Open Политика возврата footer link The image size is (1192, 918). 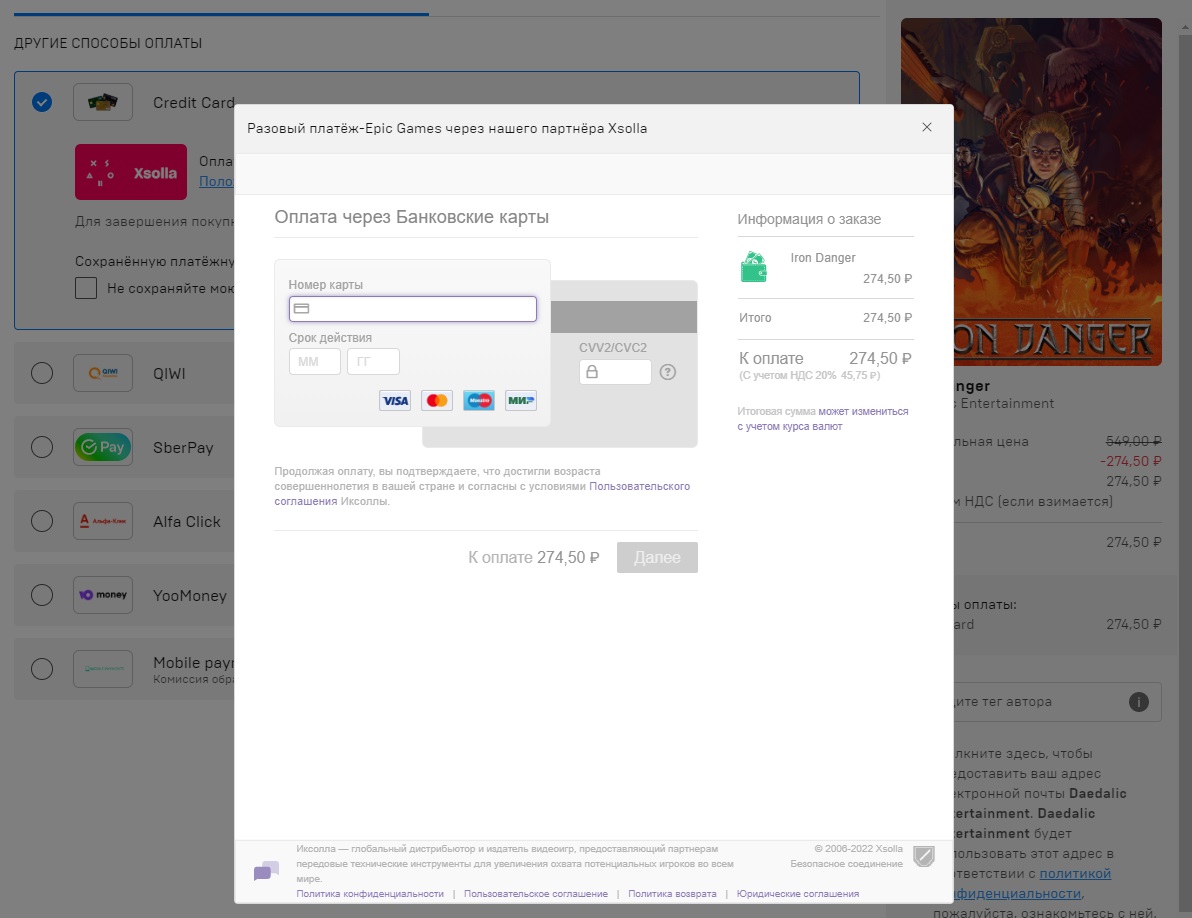pos(672,894)
